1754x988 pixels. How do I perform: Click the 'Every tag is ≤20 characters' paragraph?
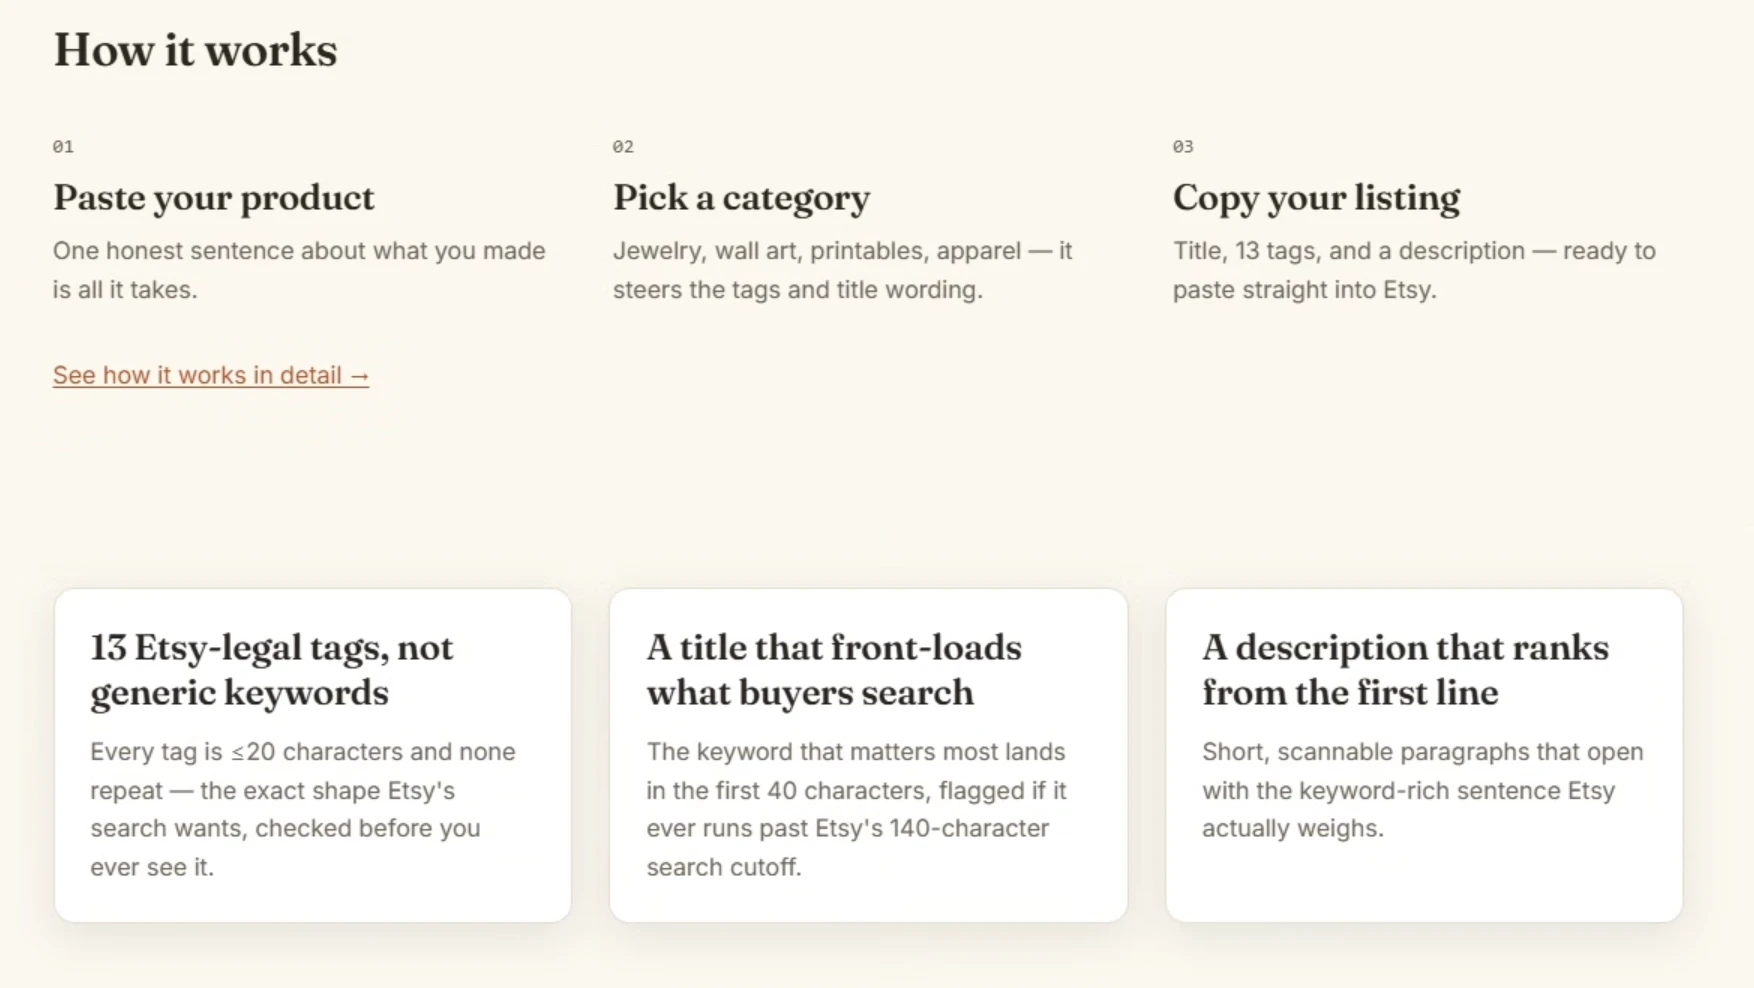click(303, 809)
